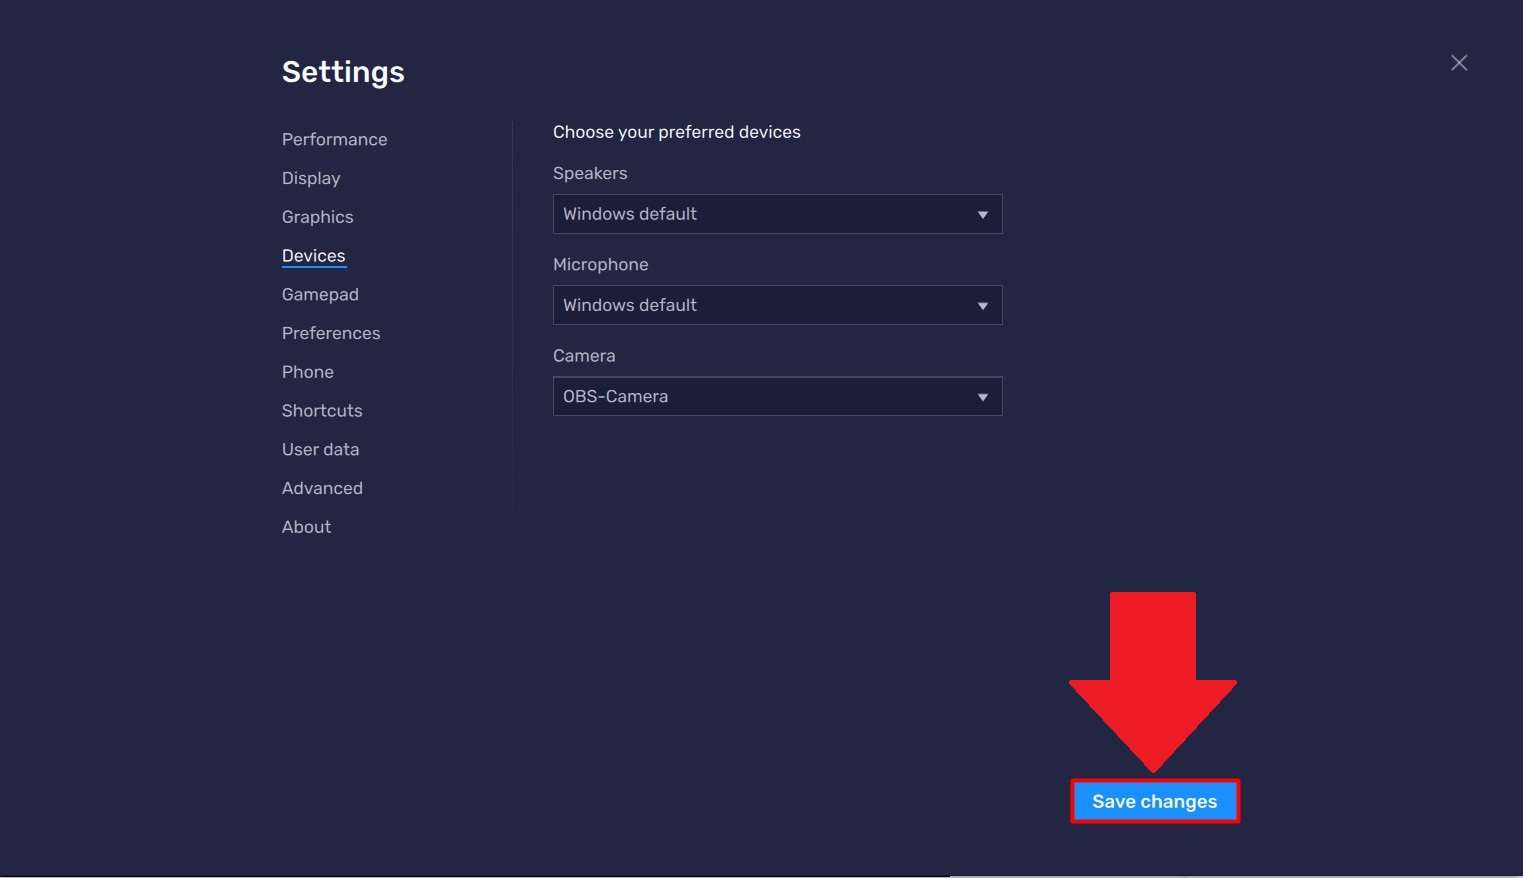Select the Devices sidebar item
This screenshot has width=1523, height=878.
pos(313,256)
